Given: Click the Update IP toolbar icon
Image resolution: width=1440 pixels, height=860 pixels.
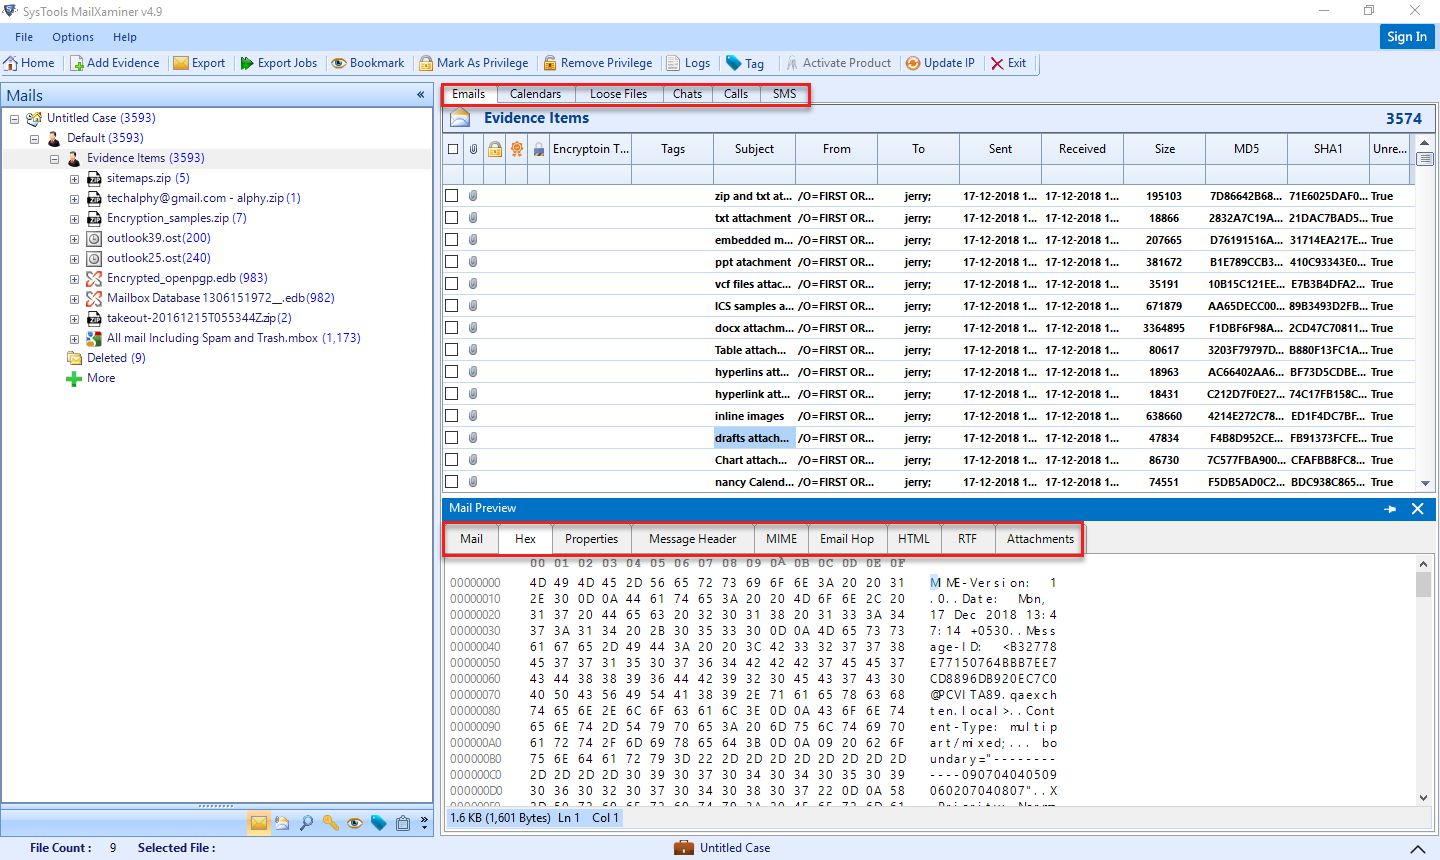Looking at the screenshot, I should (939, 62).
